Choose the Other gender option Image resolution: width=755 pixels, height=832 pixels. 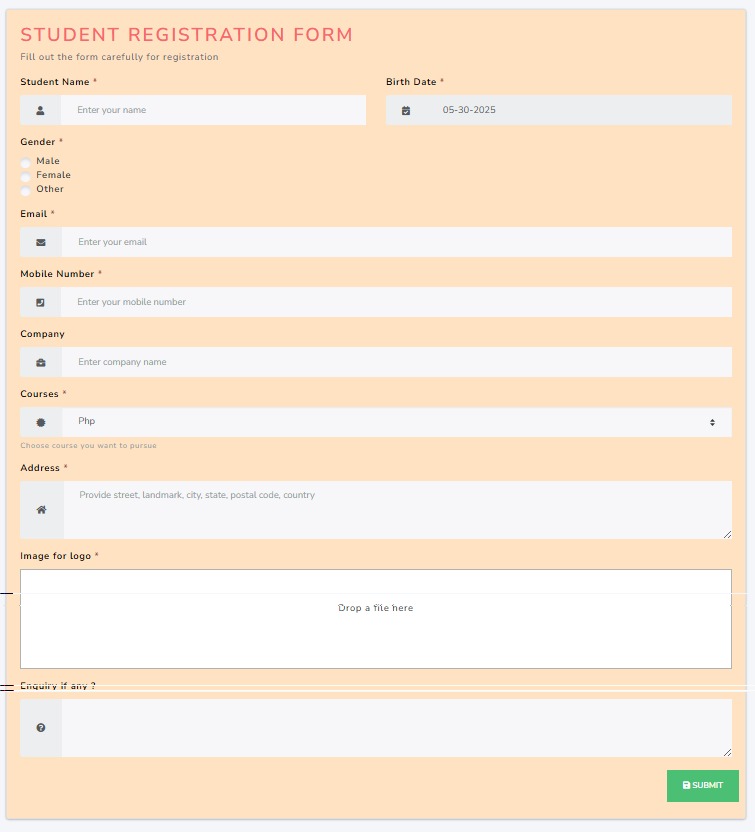pos(26,190)
